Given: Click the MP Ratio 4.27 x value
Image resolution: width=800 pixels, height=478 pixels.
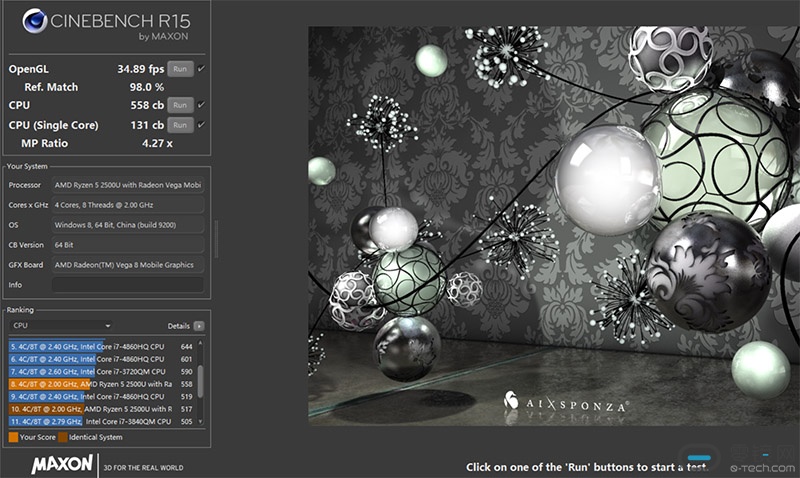Looking at the screenshot, I should pyautogui.click(x=157, y=143).
